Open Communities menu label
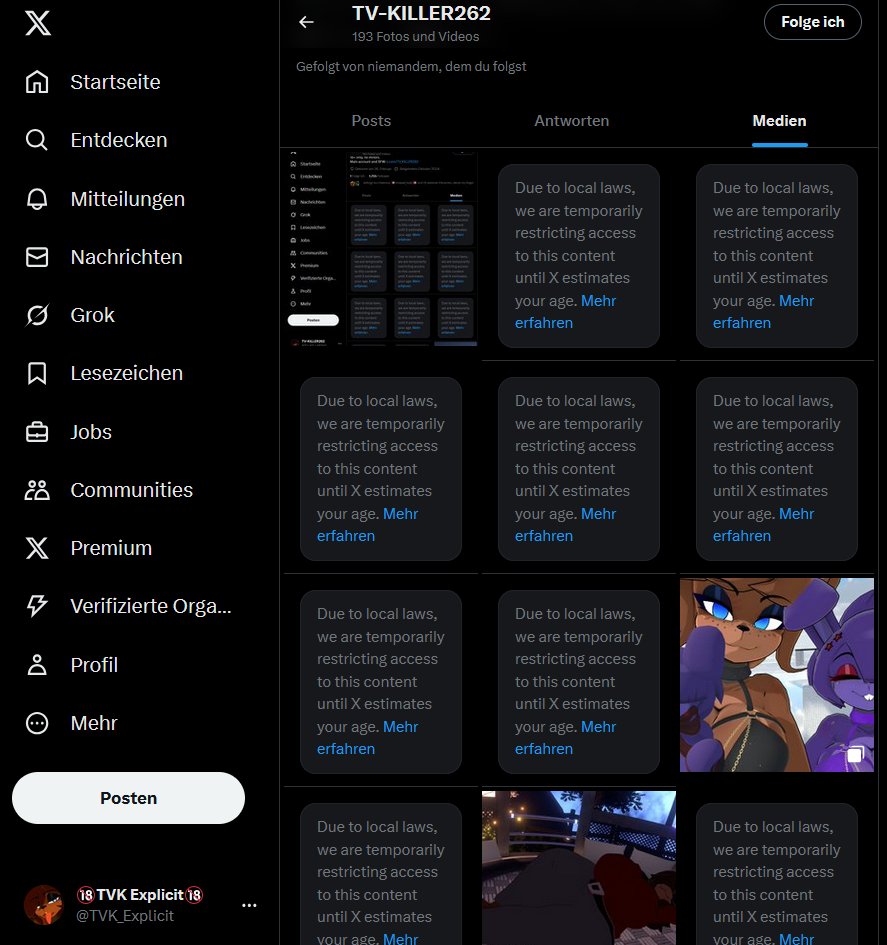The width and height of the screenshot is (887, 945). click(x=131, y=490)
